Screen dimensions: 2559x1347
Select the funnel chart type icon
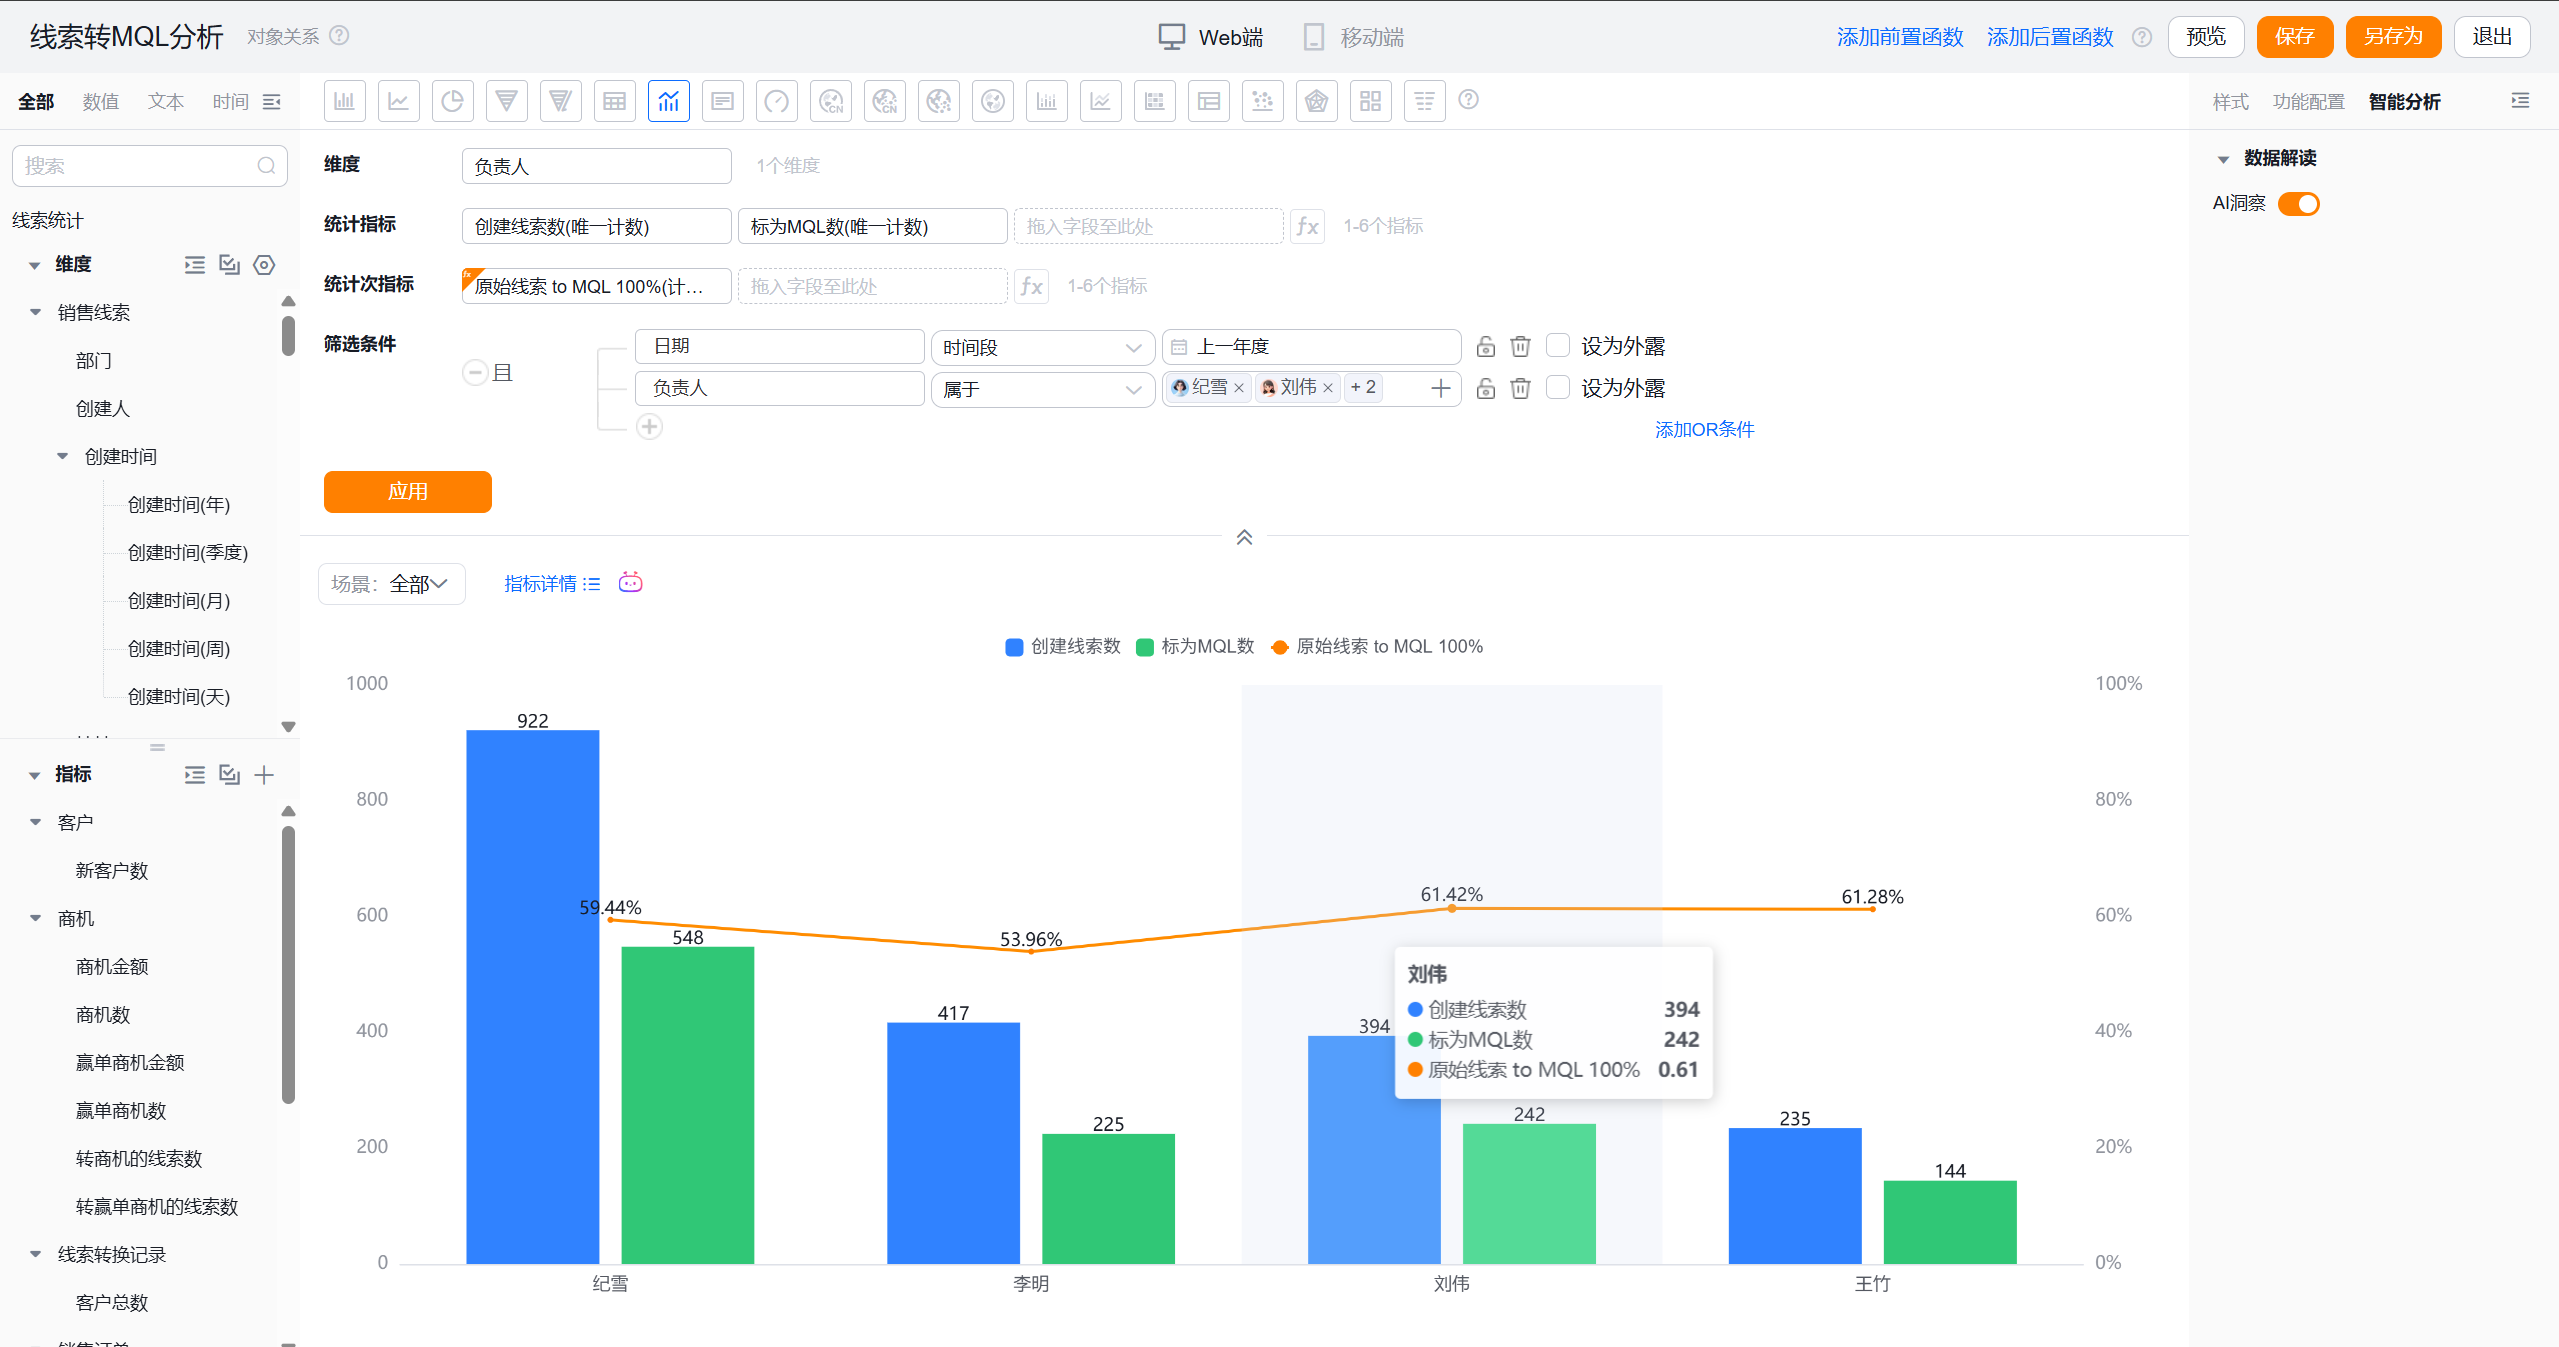(506, 101)
